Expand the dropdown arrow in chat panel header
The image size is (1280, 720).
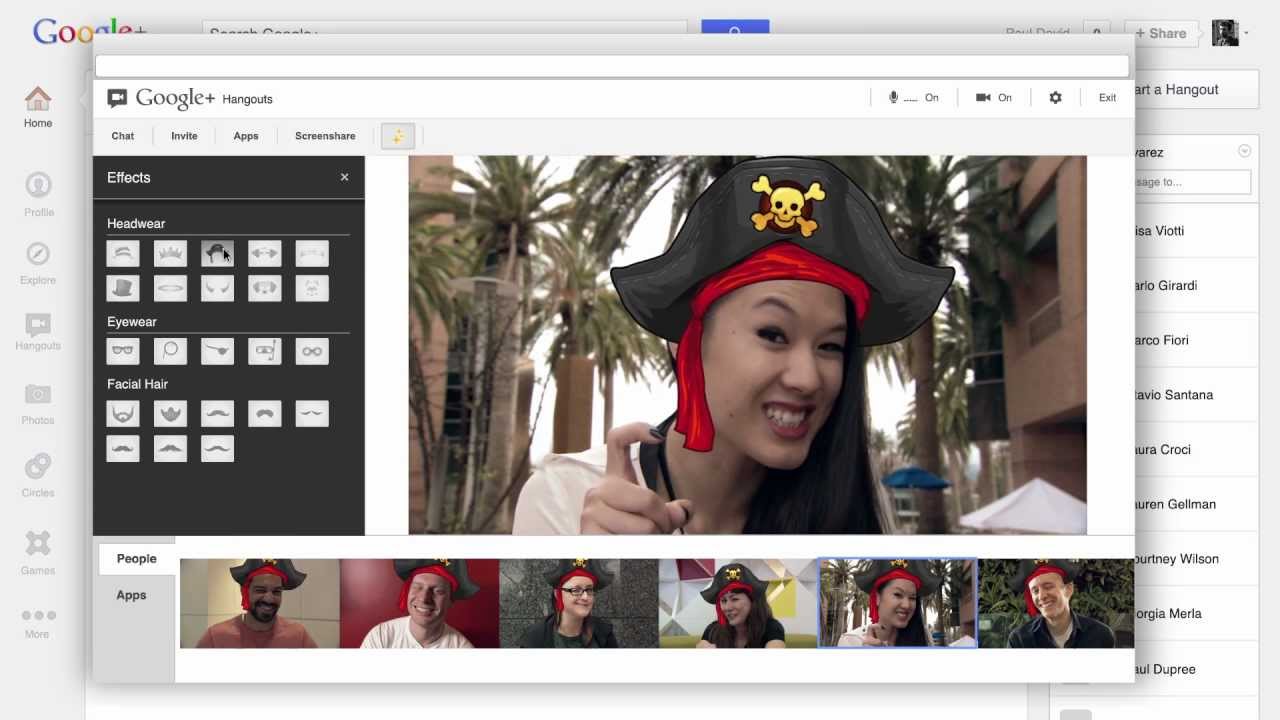1244,151
